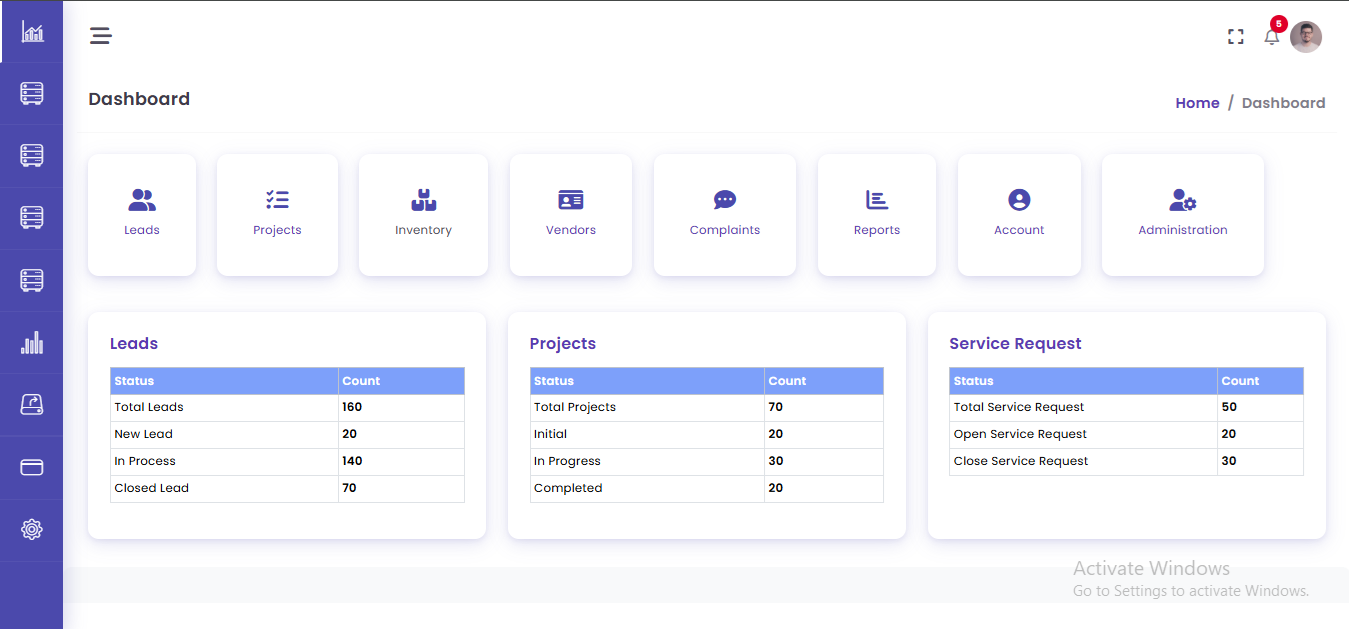The image size is (1349, 629).
Task: Click the Total Service Request row
Action: [1019, 407]
